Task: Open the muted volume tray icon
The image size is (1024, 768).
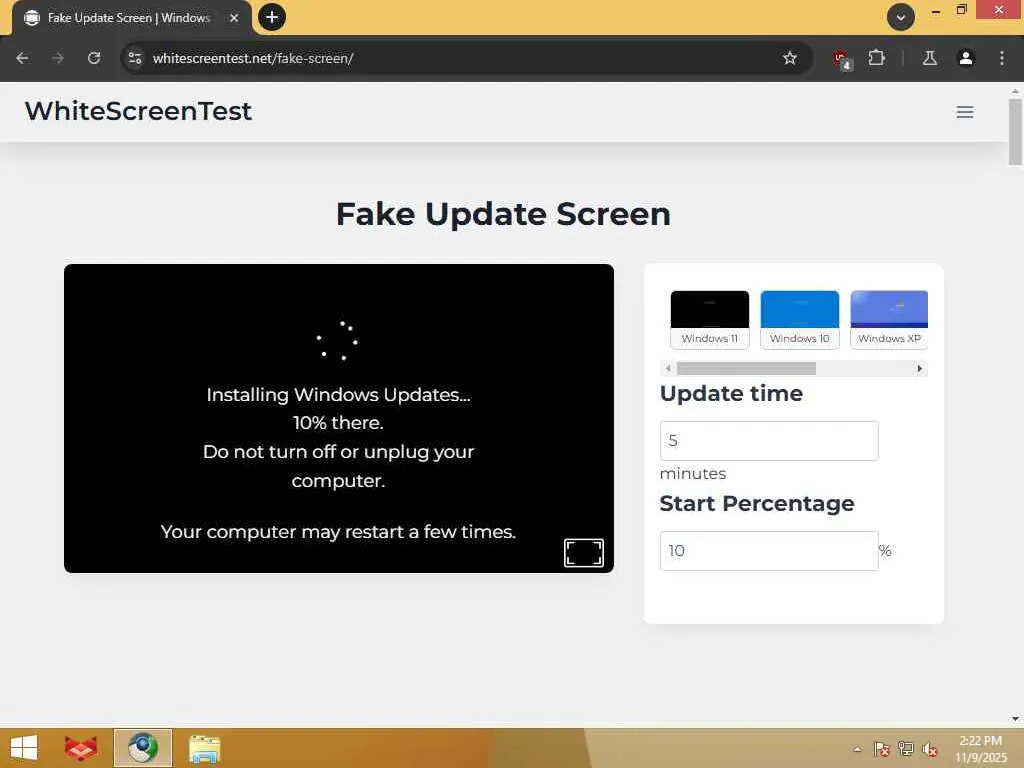Action: pyautogui.click(x=929, y=749)
